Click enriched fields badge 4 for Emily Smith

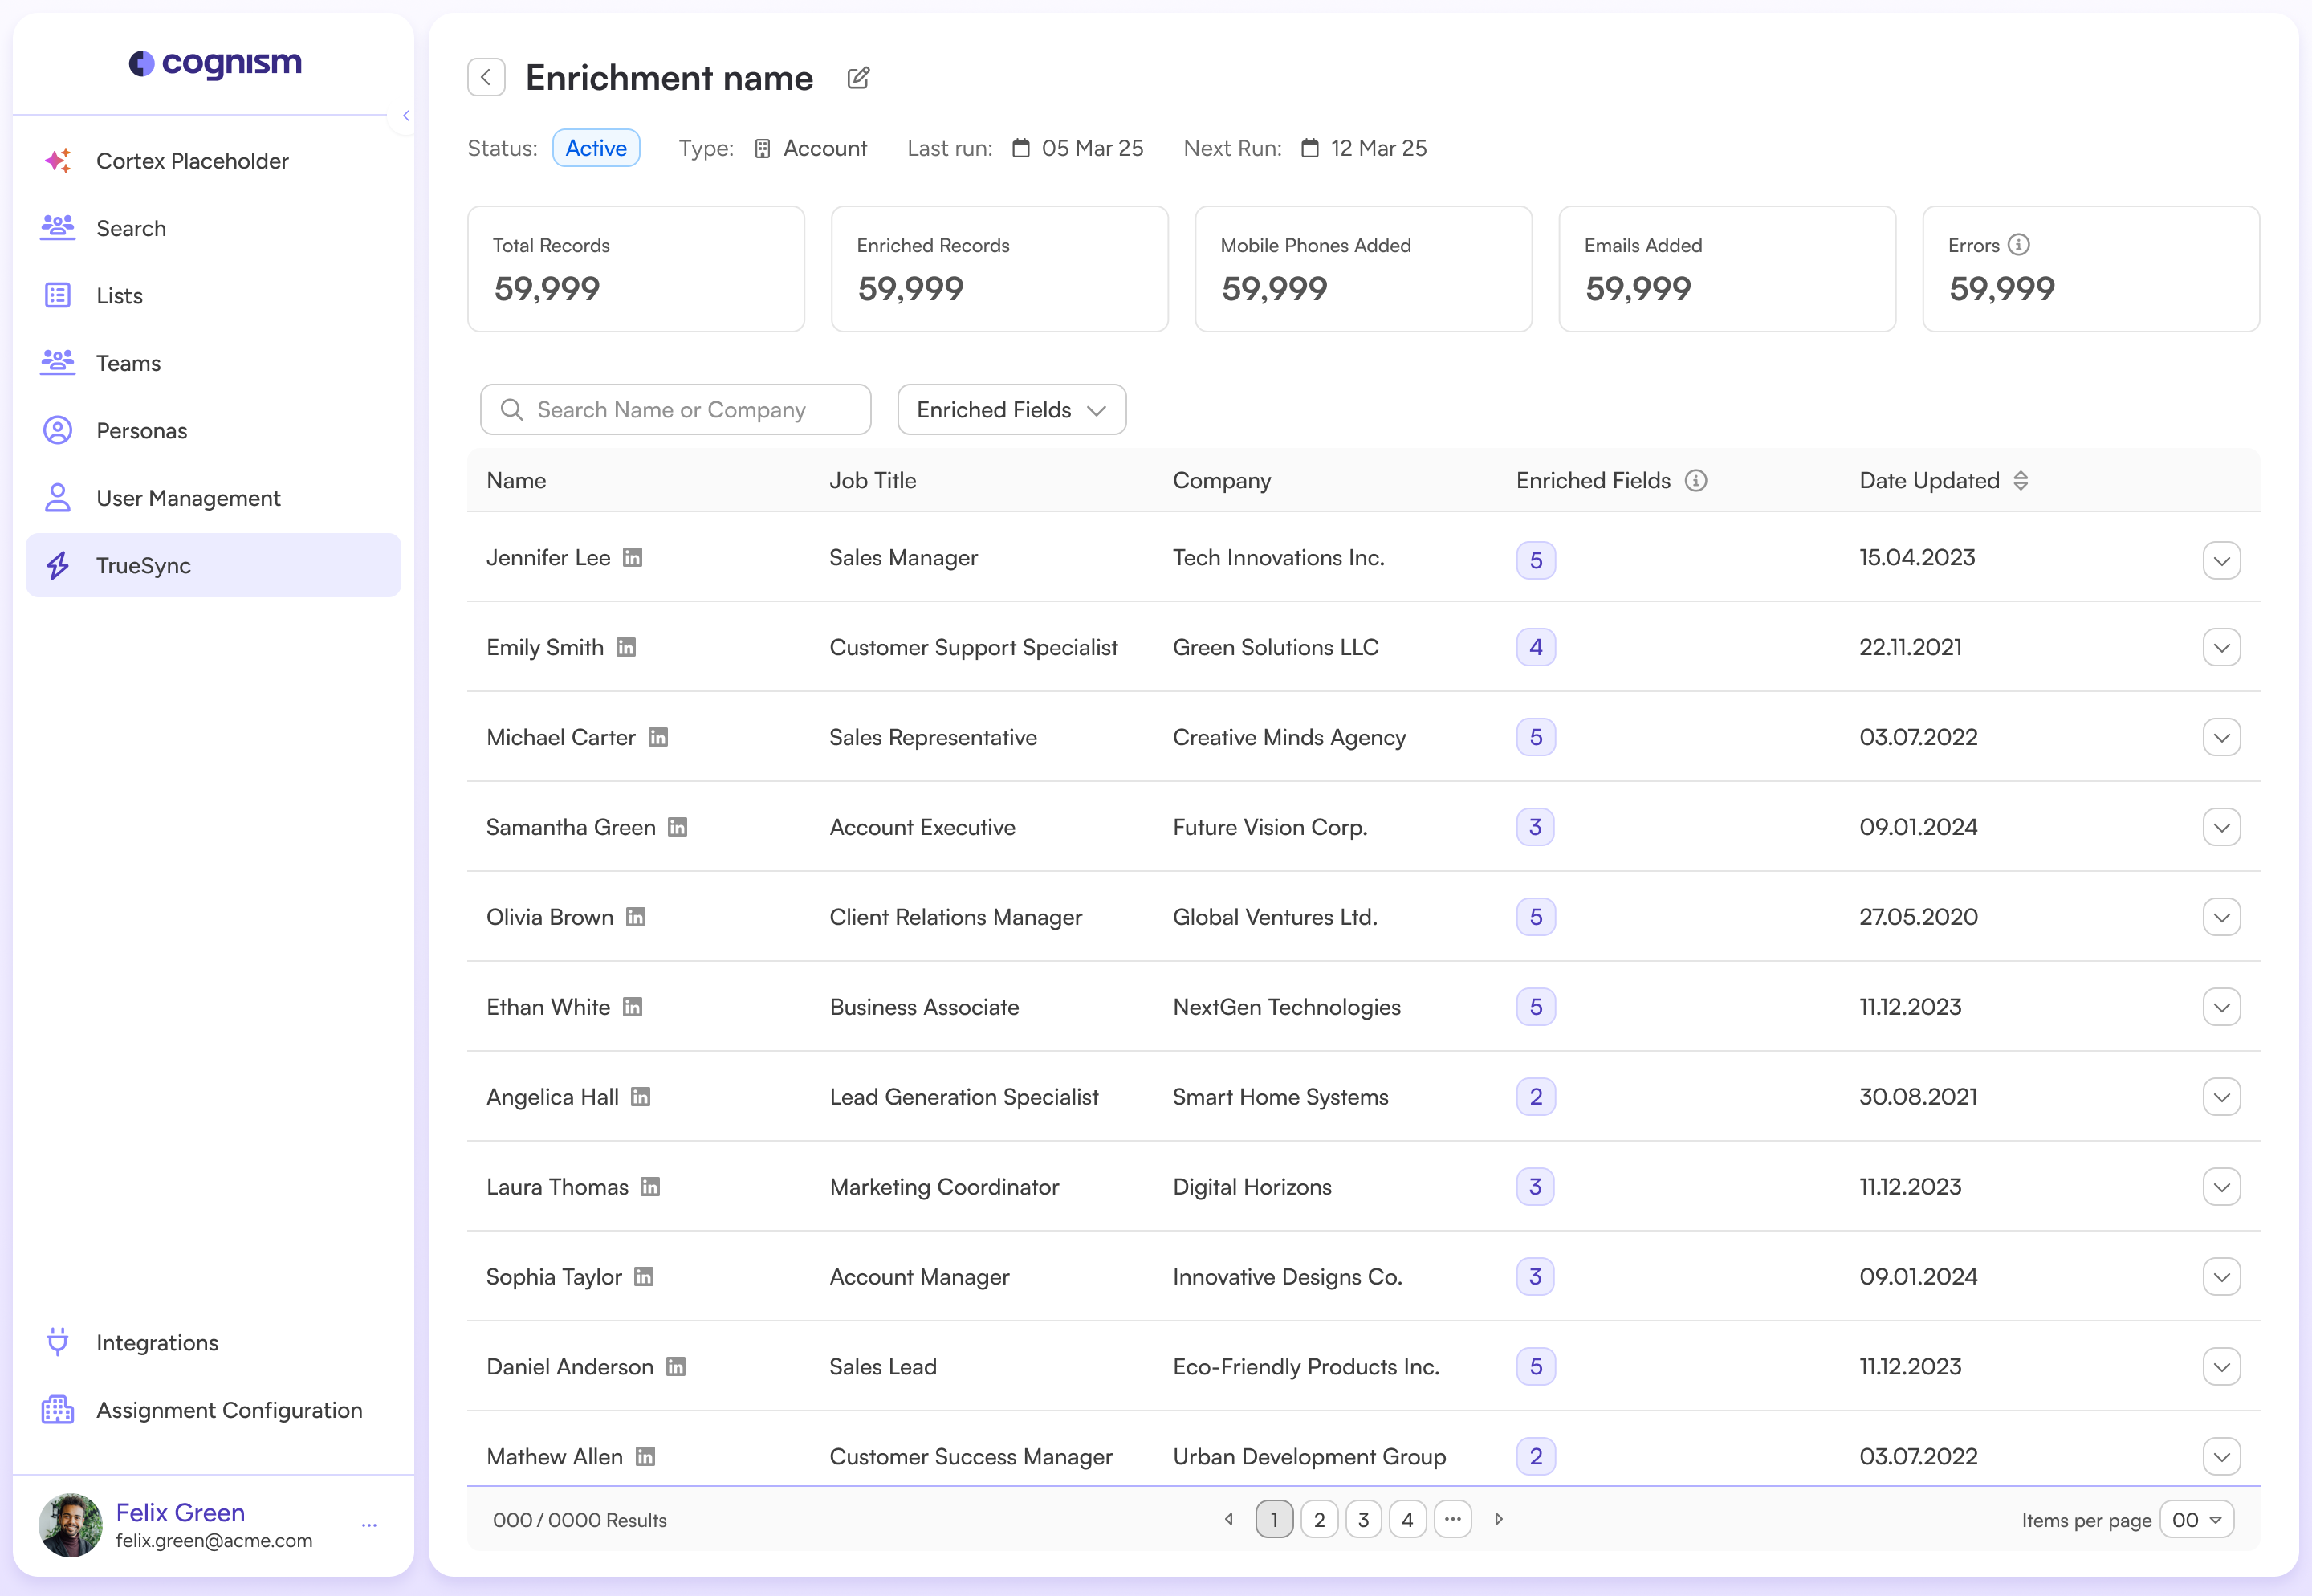(1535, 648)
